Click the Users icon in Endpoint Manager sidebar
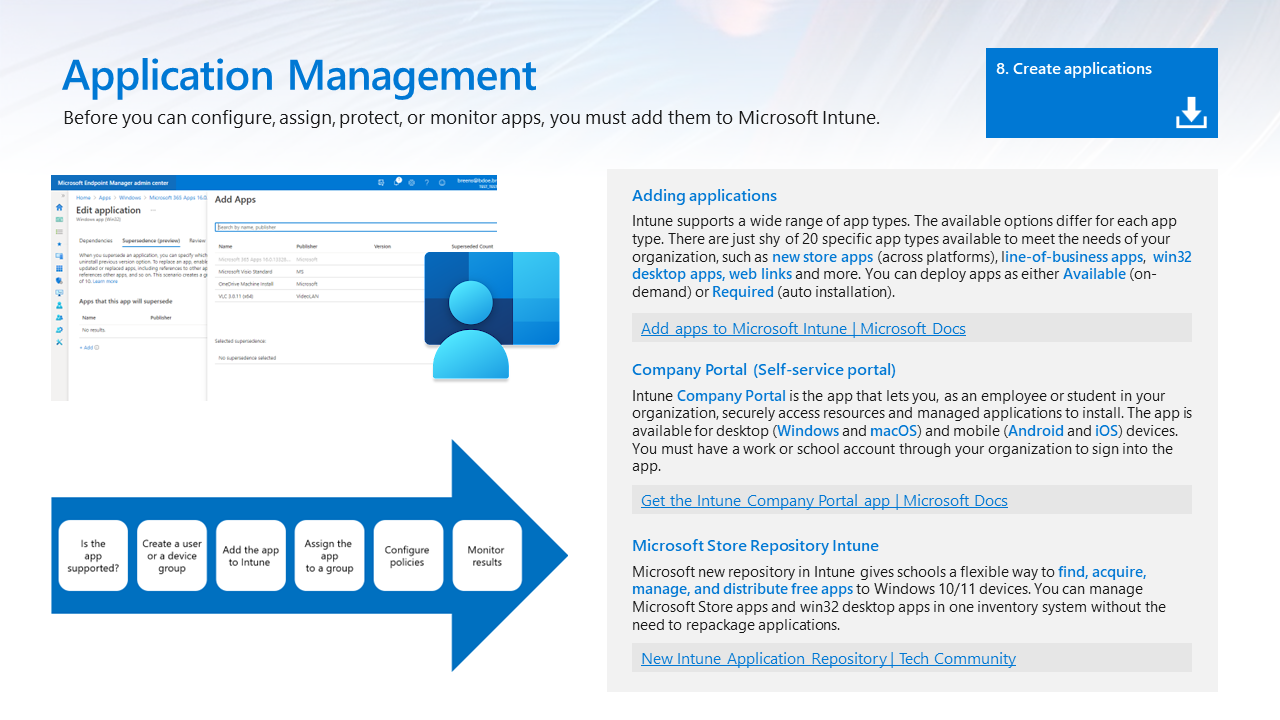Image resolution: width=1280 pixels, height=720 pixels. coord(59,305)
